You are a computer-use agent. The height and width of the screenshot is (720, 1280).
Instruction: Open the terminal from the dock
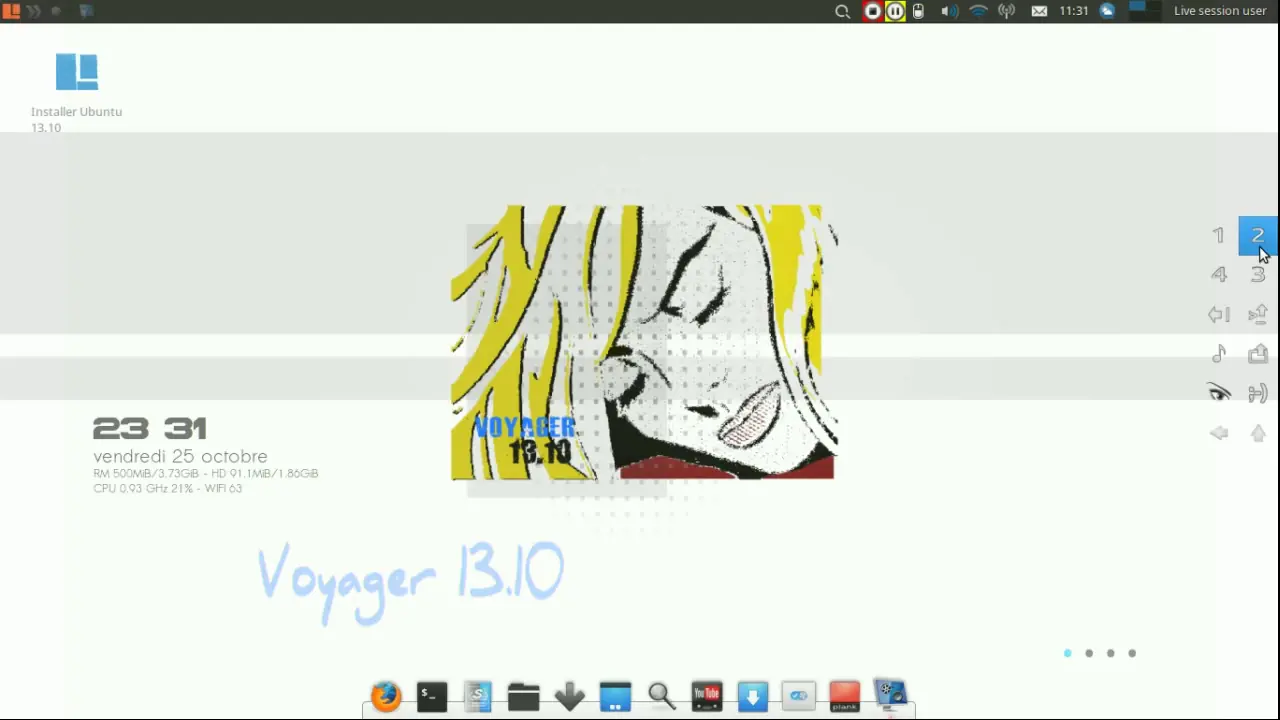(432, 696)
